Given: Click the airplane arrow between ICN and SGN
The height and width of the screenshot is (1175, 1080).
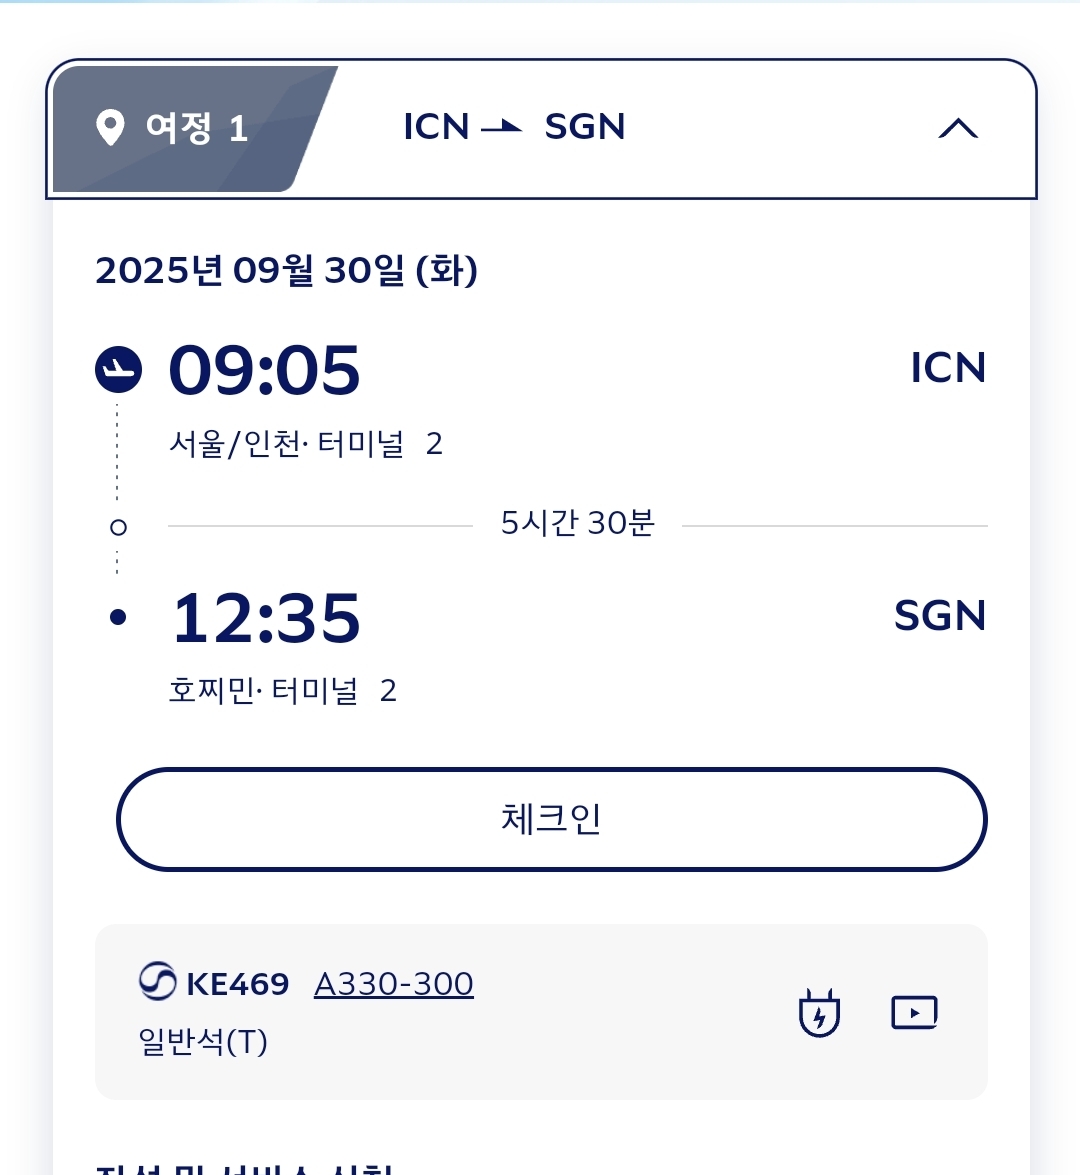Looking at the screenshot, I should click(502, 126).
